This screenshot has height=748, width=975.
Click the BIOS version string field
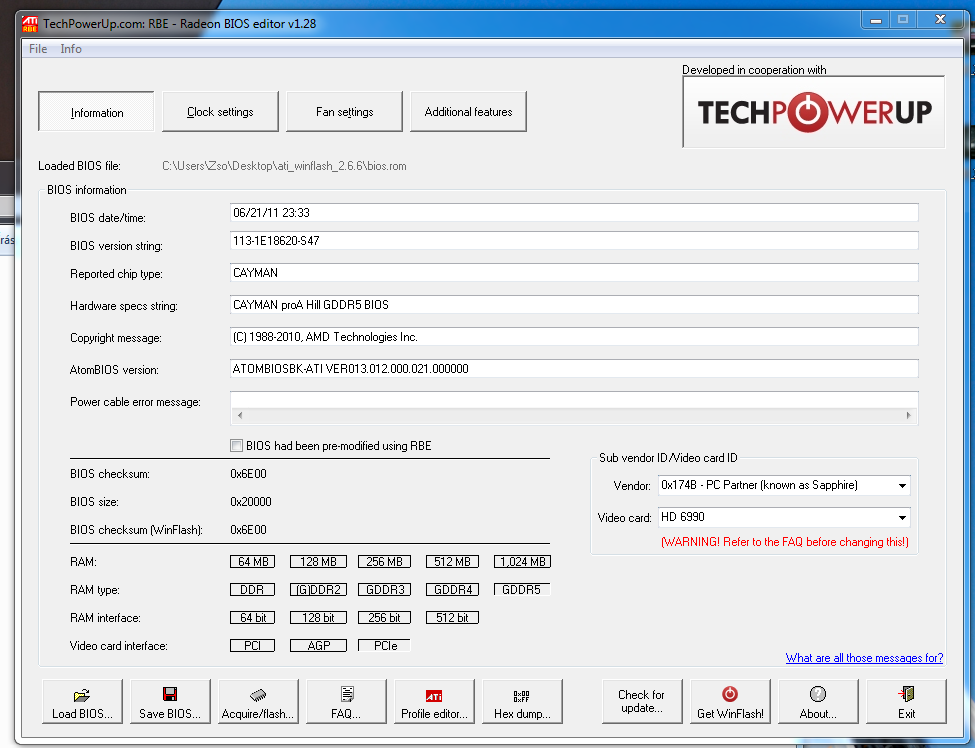pyautogui.click(x=574, y=241)
